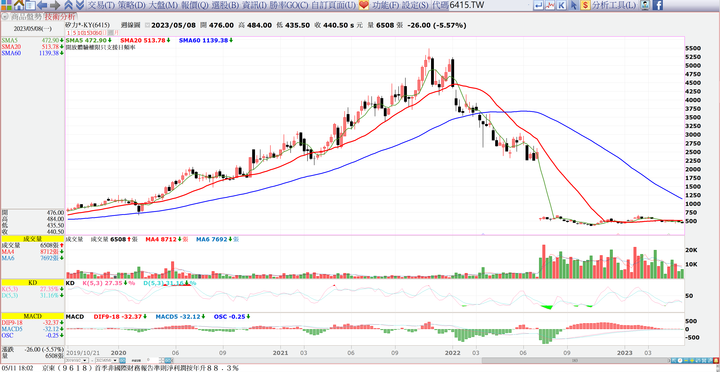Click the dollar sign order icon
The height and width of the screenshot is (372, 720).
(x=585, y=6)
